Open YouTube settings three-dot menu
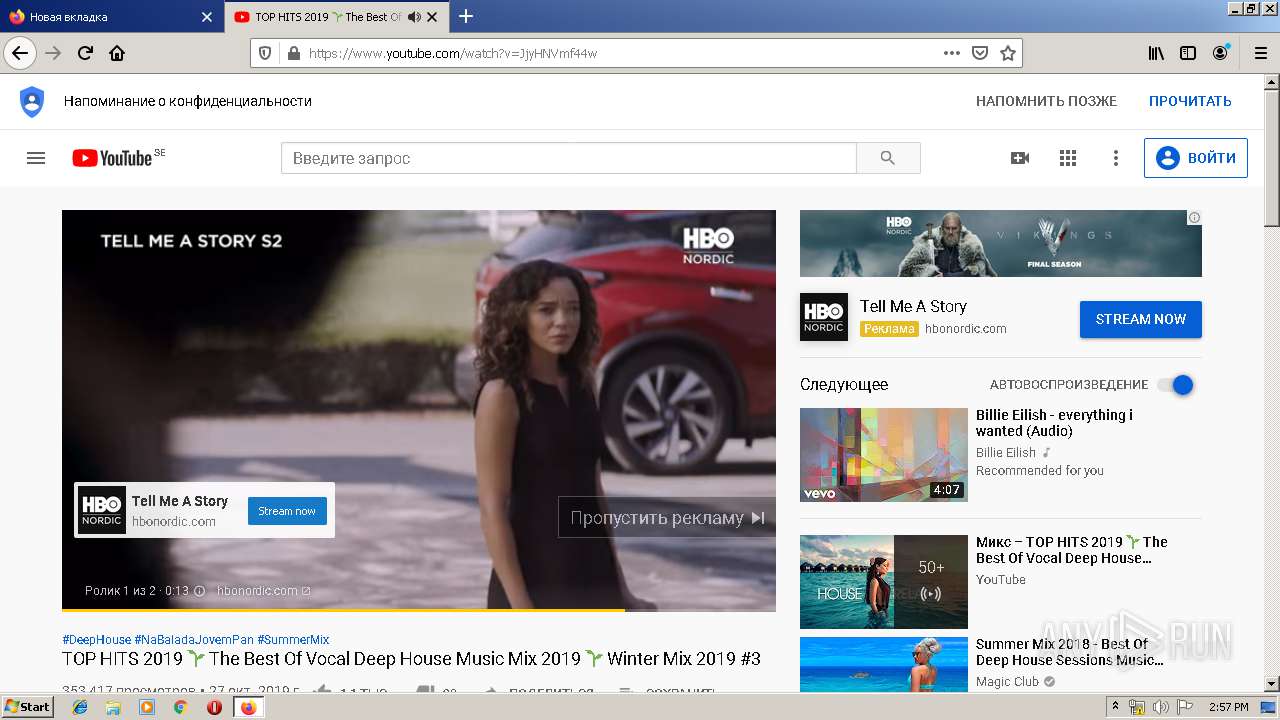This screenshot has width=1280, height=720. click(x=1116, y=158)
